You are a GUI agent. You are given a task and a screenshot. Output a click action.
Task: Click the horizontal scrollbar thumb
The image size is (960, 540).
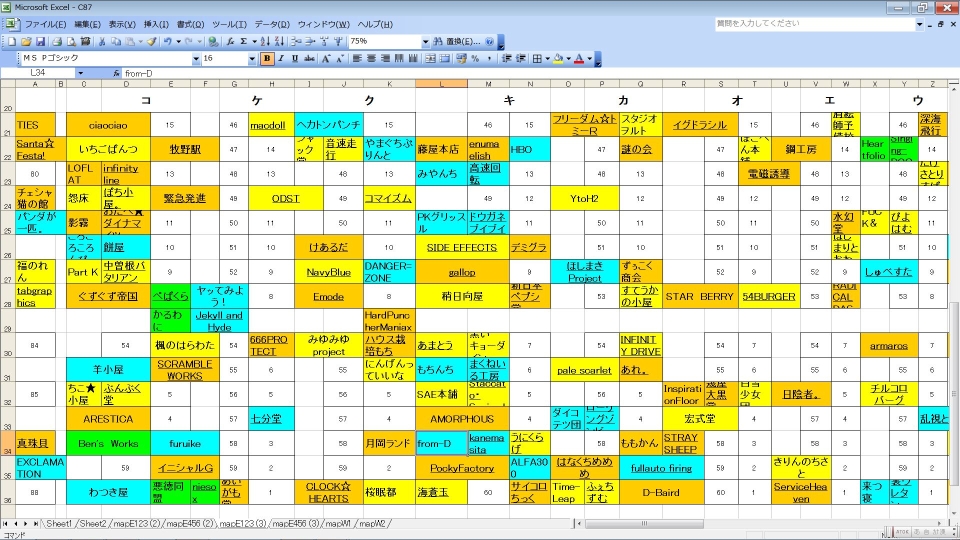point(643,523)
